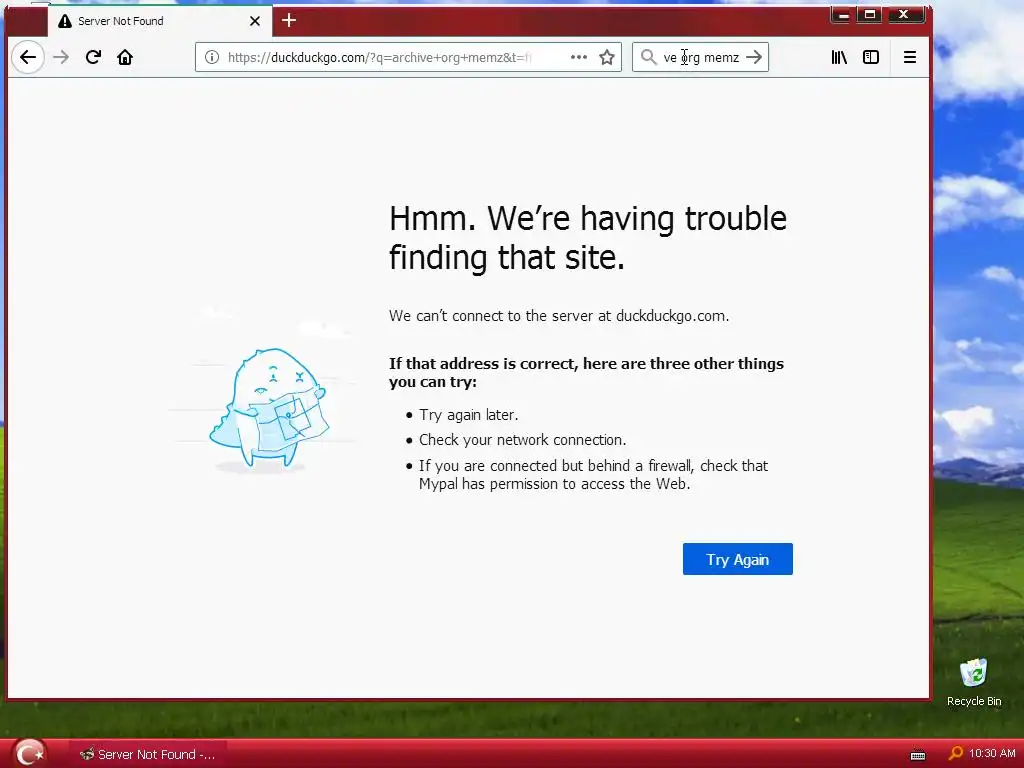Click into the 'org memz' search field
The image size is (1024, 768).
[701, 57]
